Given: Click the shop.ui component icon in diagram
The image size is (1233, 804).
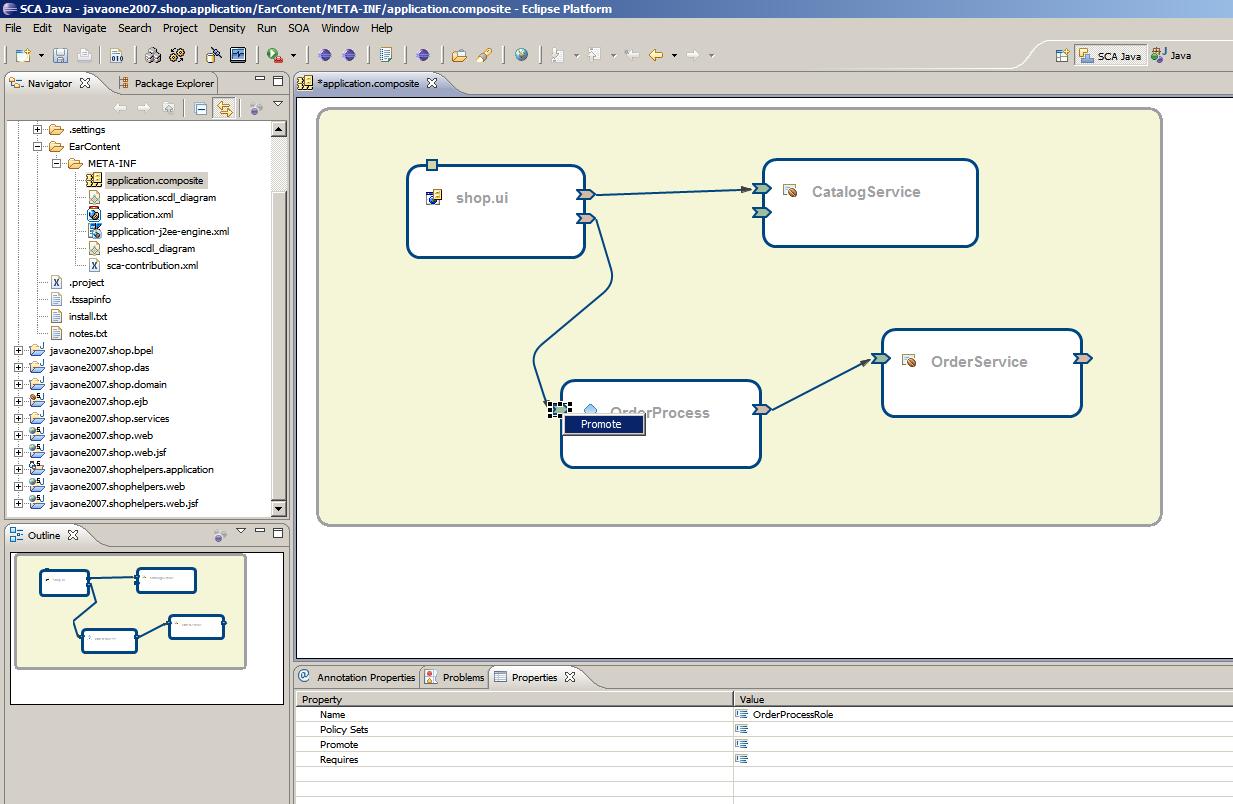Looking at the screenshot, I should click(434, 197).
